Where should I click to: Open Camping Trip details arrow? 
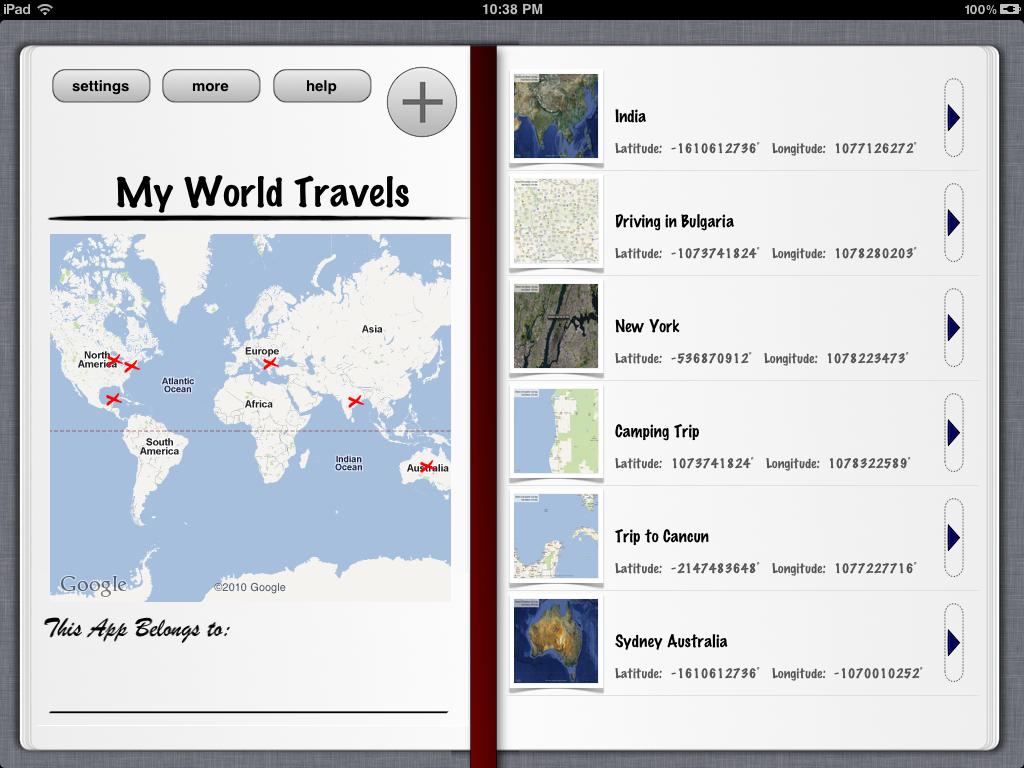[x=953, y=432]
